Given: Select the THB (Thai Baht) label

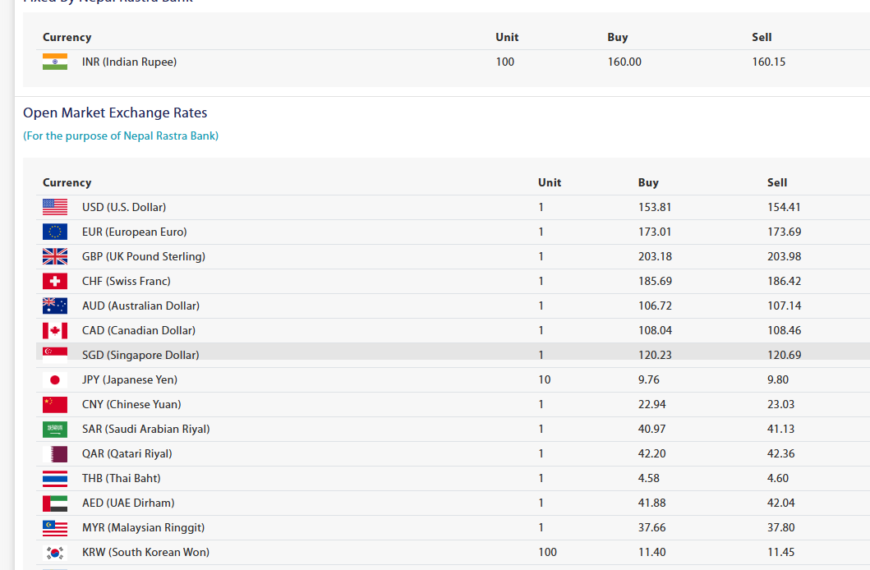Looking at the screenshot, I should (x=121, y=478).
